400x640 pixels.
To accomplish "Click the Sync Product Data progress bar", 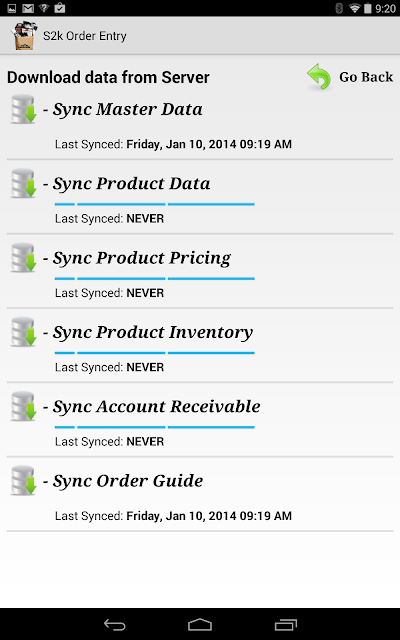I will coord(155,204).
